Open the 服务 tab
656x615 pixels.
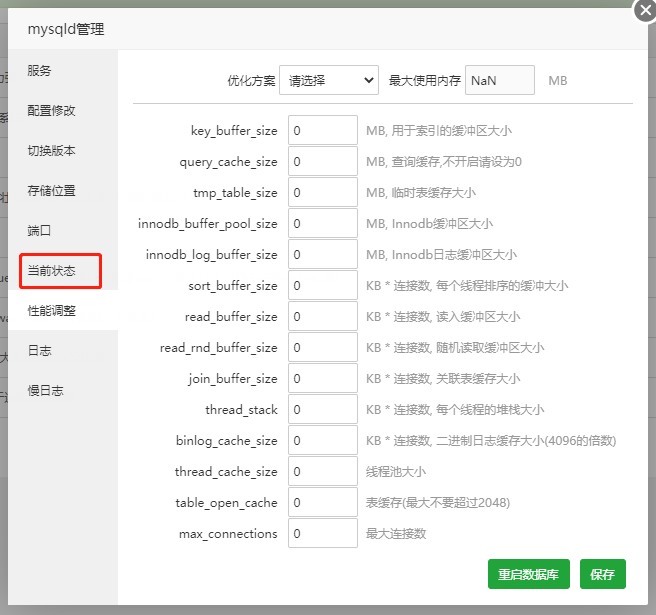point(63,71)
